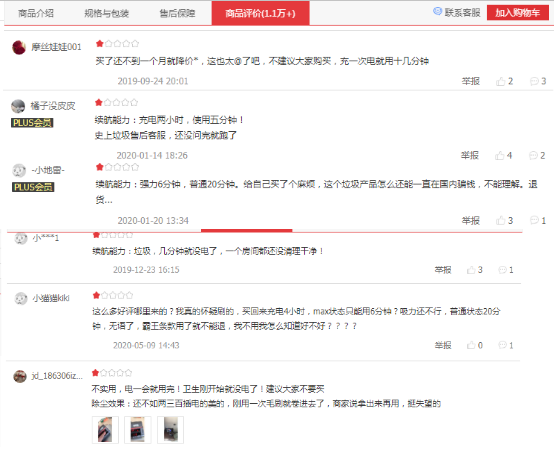Click star rating of 橘子没皮皮 review
Viewport: 554px width, 453px height.
[116, 103]
